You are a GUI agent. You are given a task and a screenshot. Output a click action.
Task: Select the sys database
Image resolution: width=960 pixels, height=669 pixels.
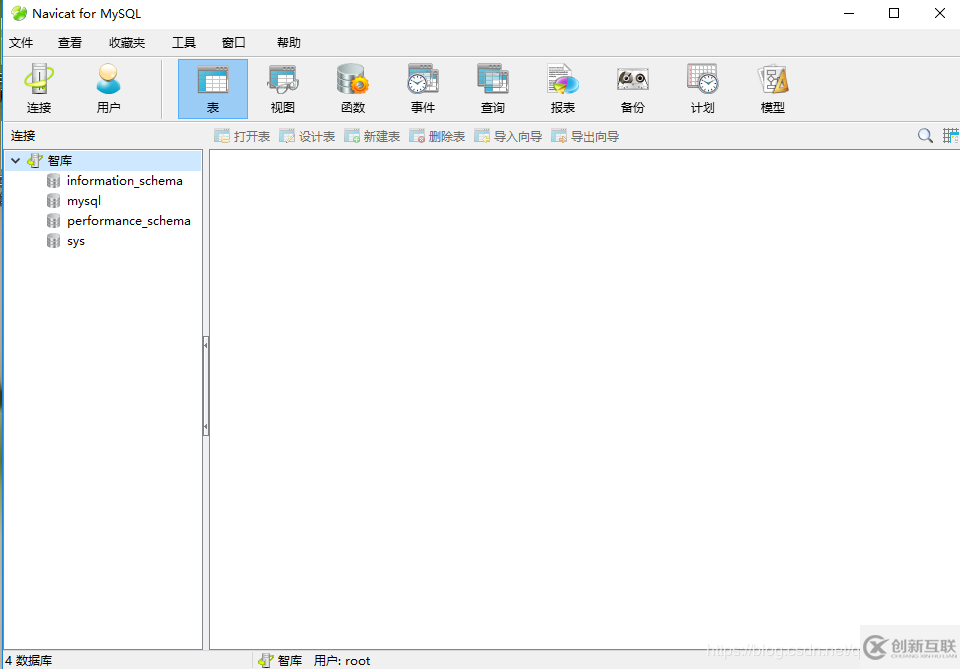point(74,240)
